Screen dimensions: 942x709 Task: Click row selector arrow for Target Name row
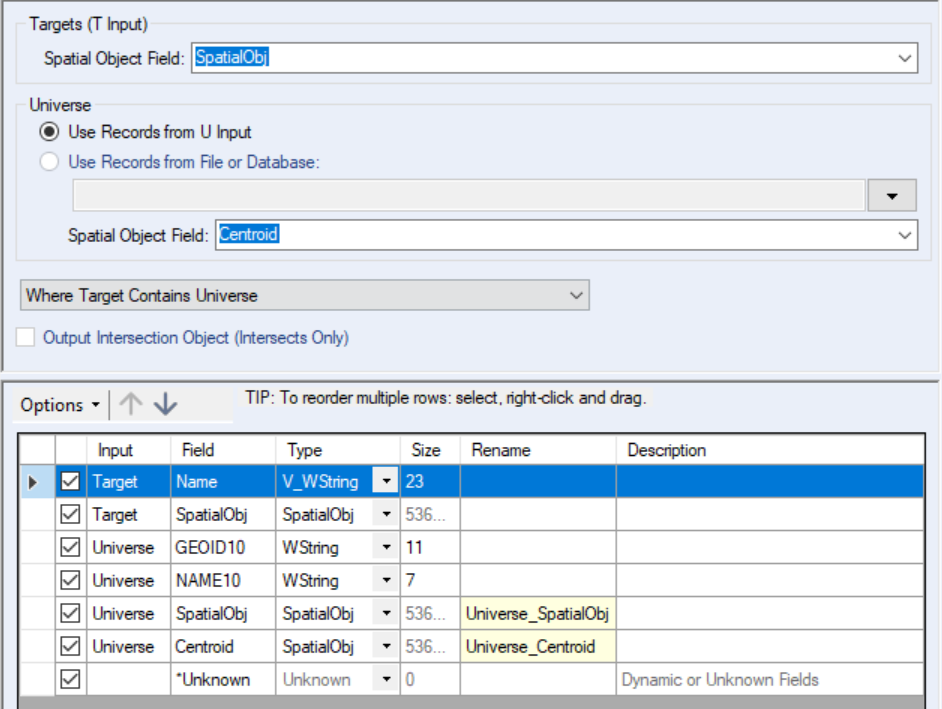coord(33,481)
